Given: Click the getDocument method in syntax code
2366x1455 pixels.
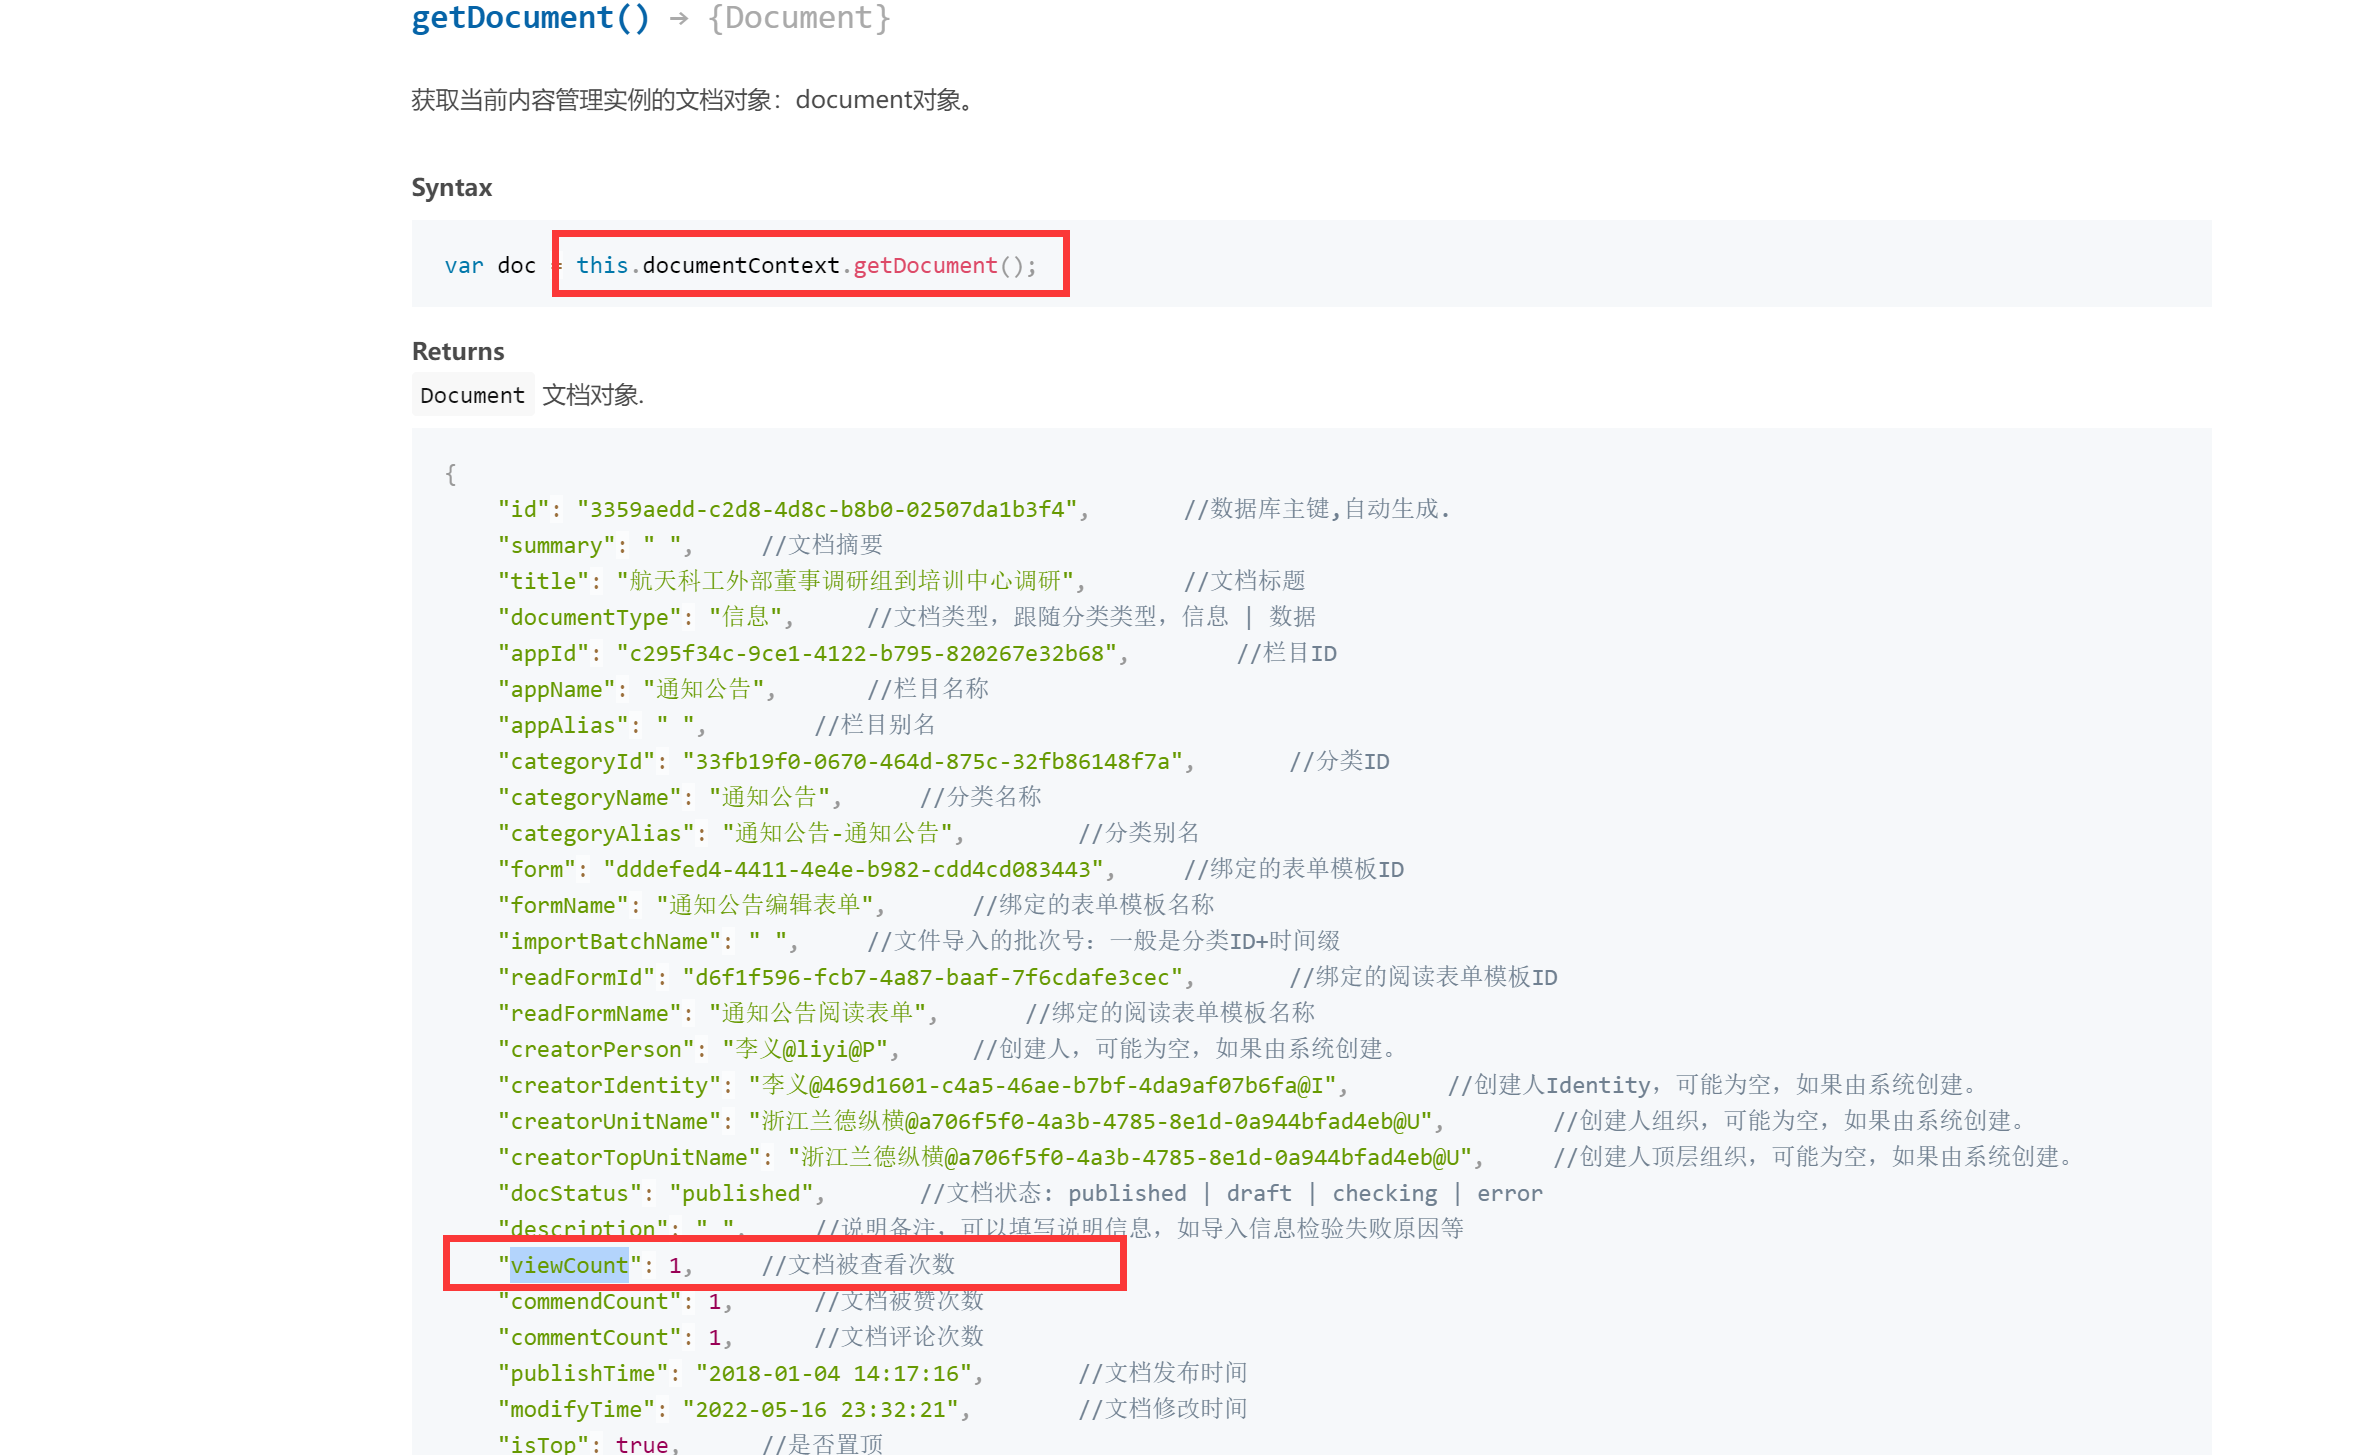Looking at the screenshot, I should point(924,266).
